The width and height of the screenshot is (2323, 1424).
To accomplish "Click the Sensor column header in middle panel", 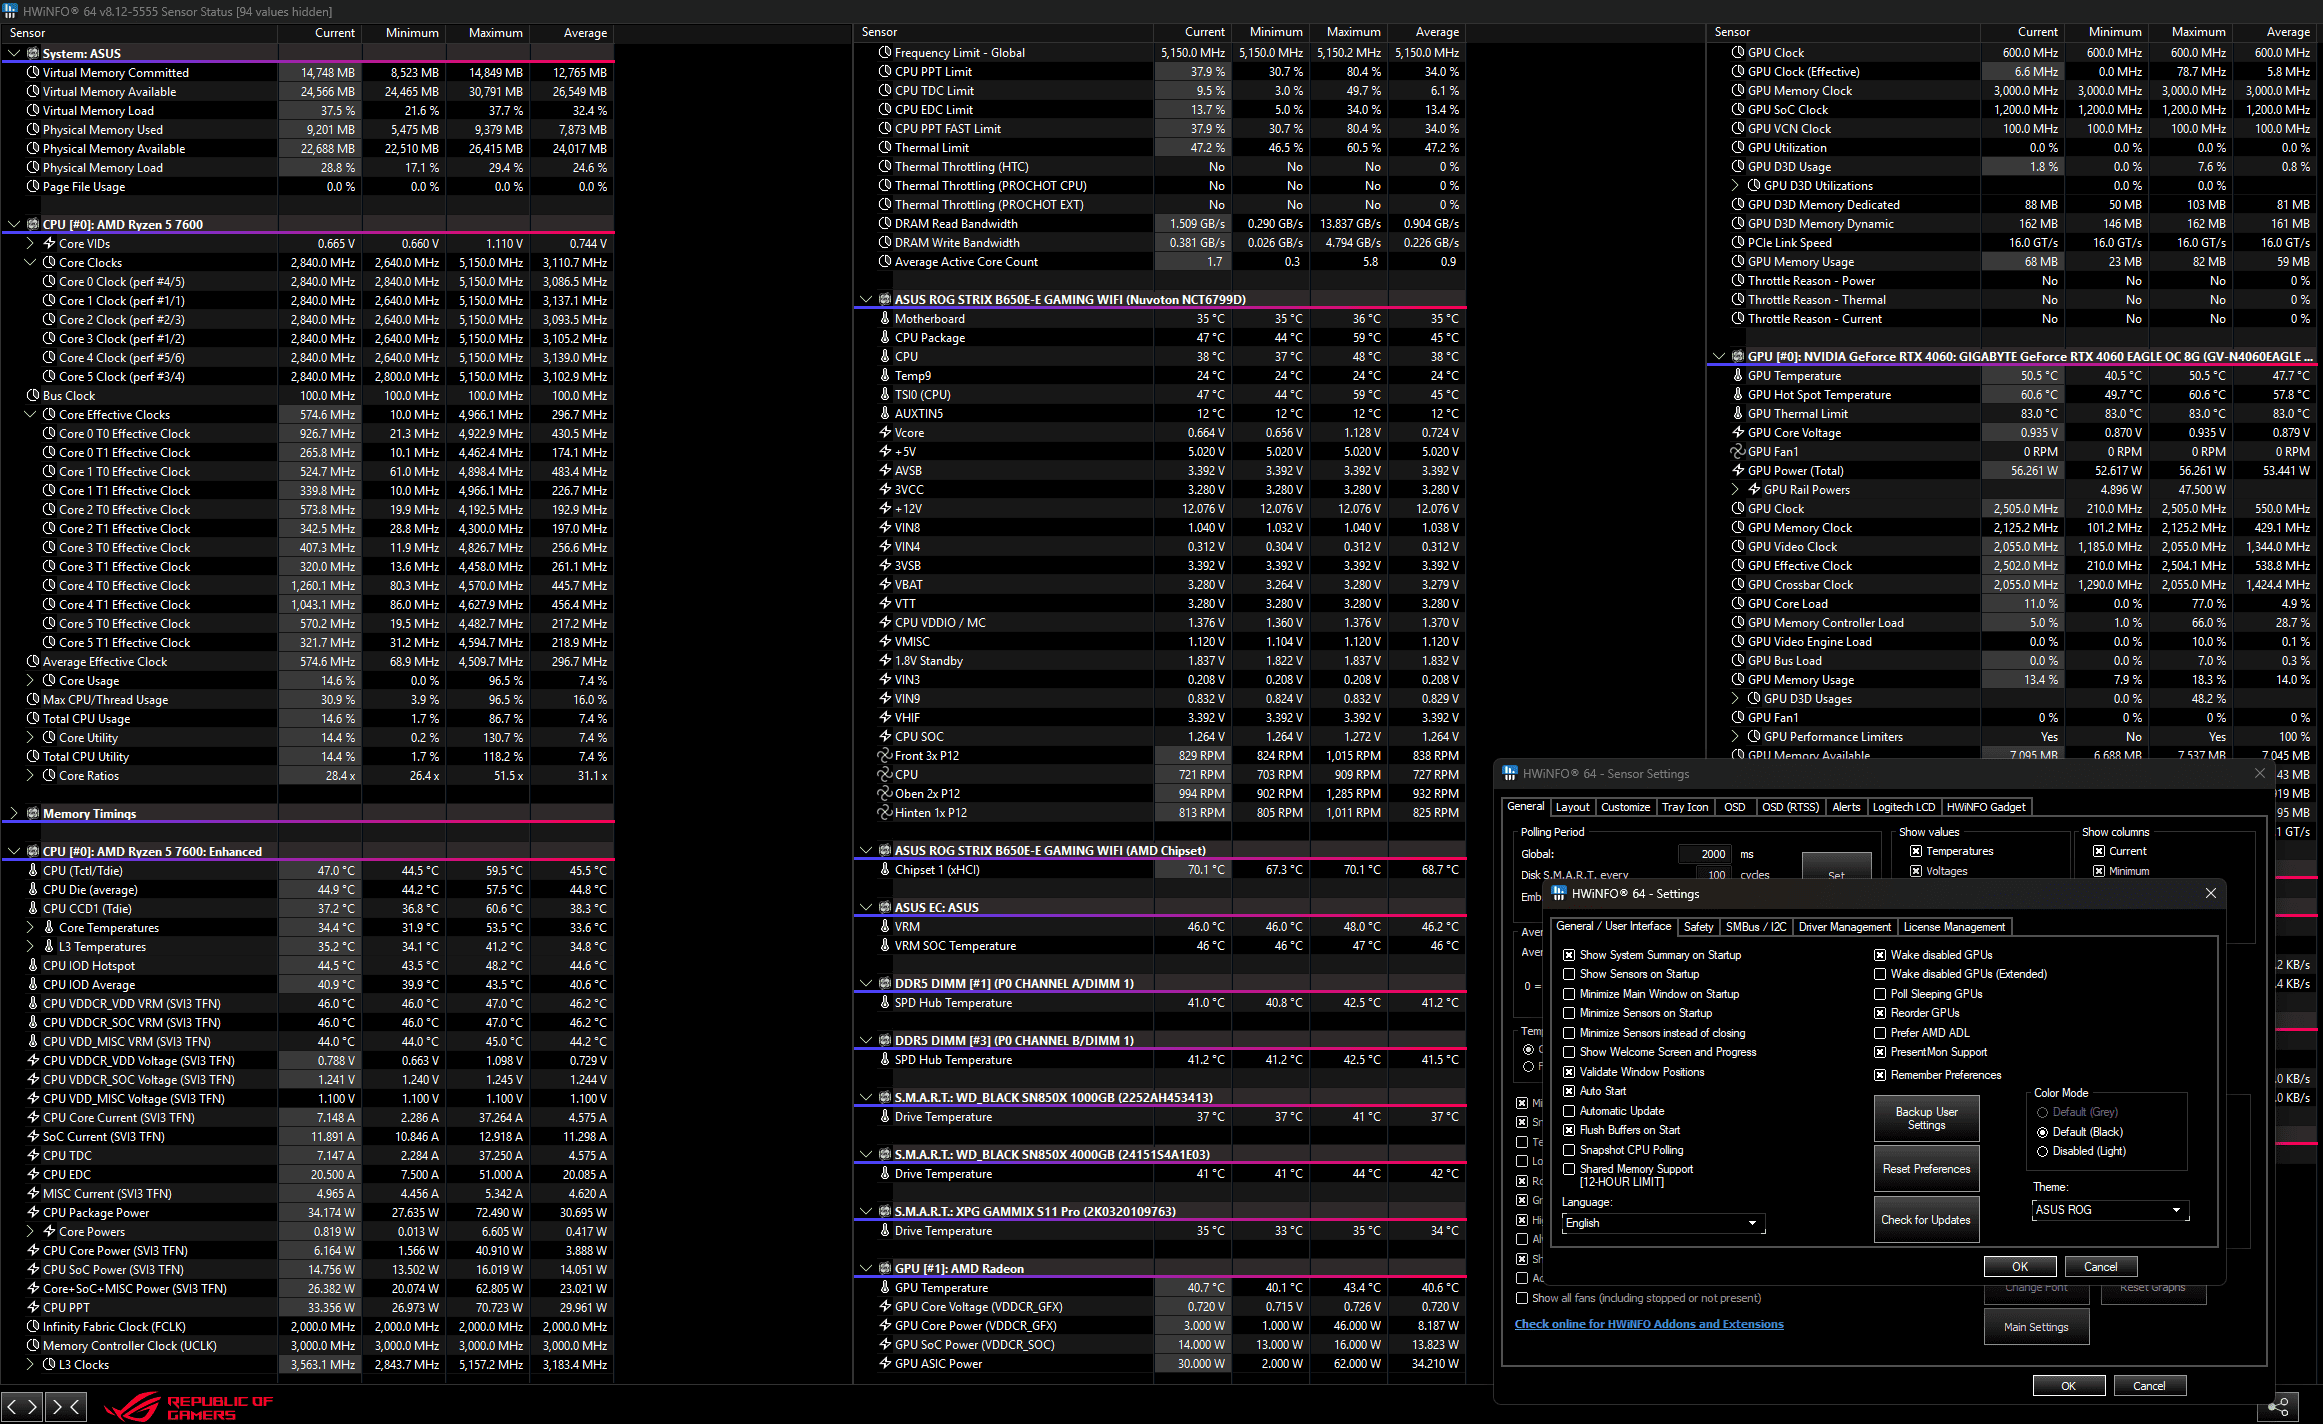I will coord(1003,32).
